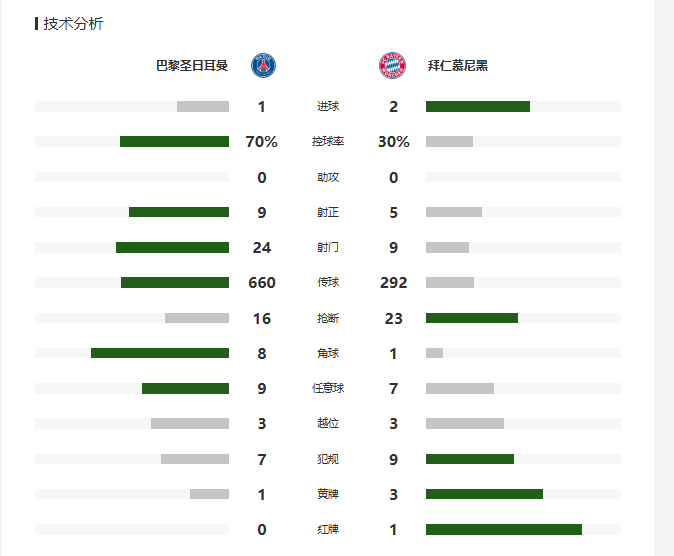The height and width of the screenshot is (556, 674).
Task: Click the 292 passes number
Action: click(x=393, y=283)
